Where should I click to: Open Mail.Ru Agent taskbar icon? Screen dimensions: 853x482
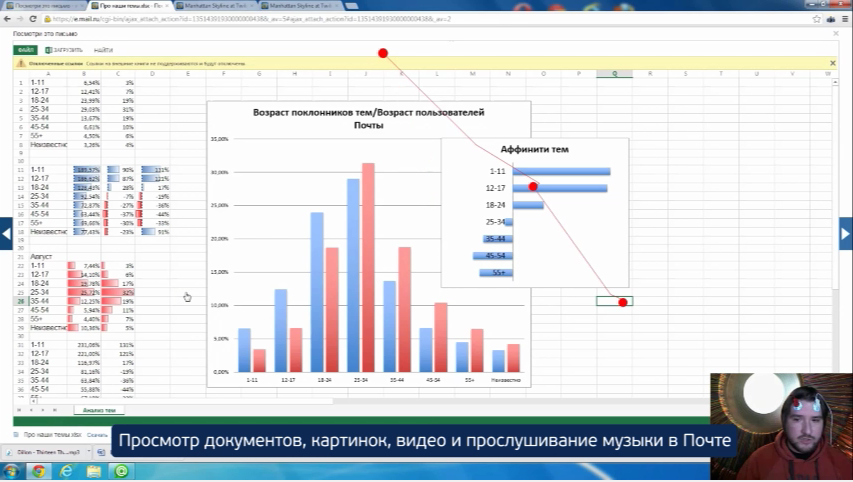click(x=121, y=471)
